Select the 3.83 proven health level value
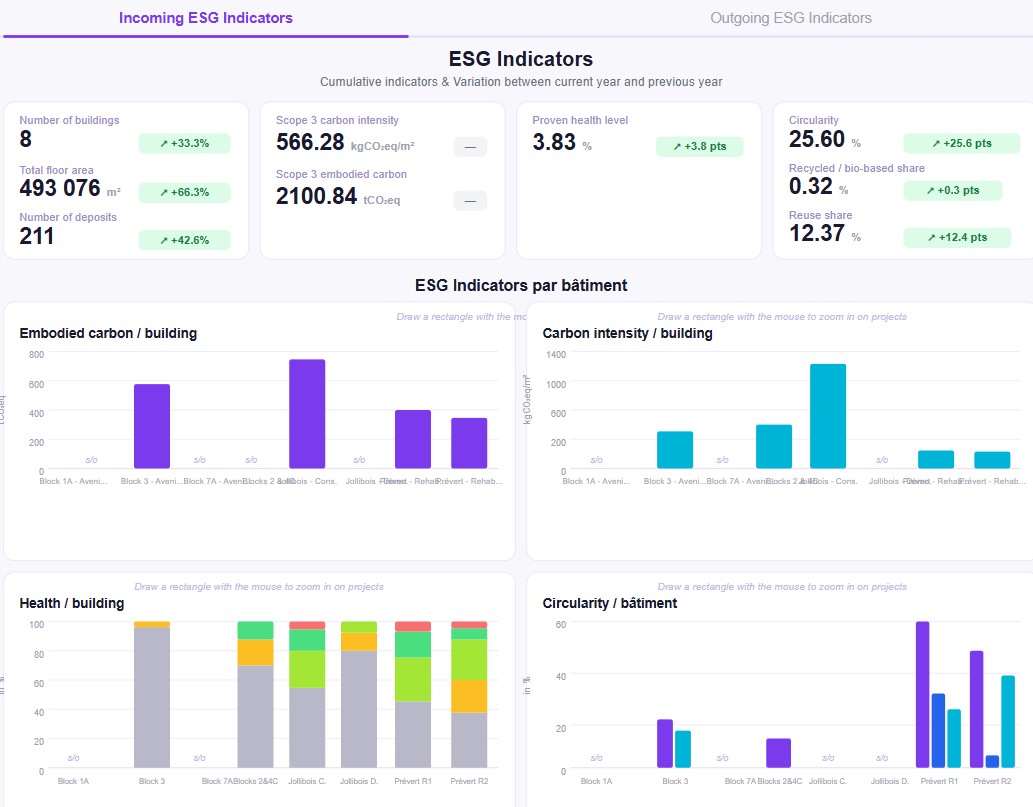The height and width of the screenshot is (807, 1033). 554,142
